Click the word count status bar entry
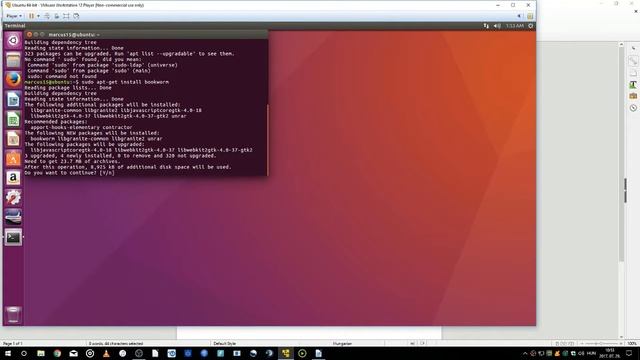This screenshot has width=640, height=360. [116, 344]
